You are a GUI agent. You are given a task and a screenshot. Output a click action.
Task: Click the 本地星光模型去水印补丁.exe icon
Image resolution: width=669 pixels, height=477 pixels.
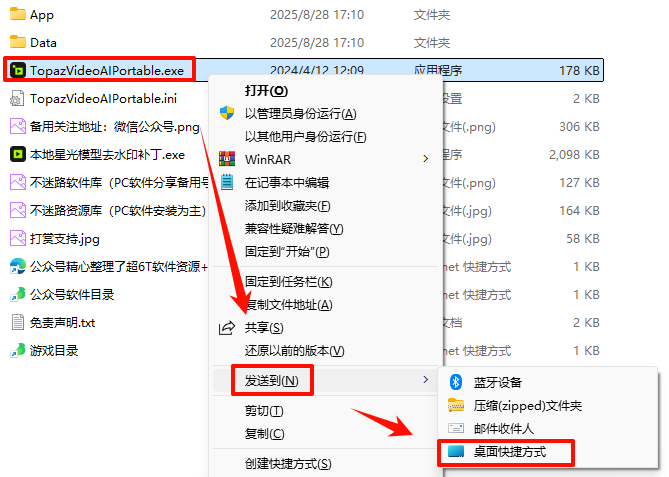(x=17, y=154)
